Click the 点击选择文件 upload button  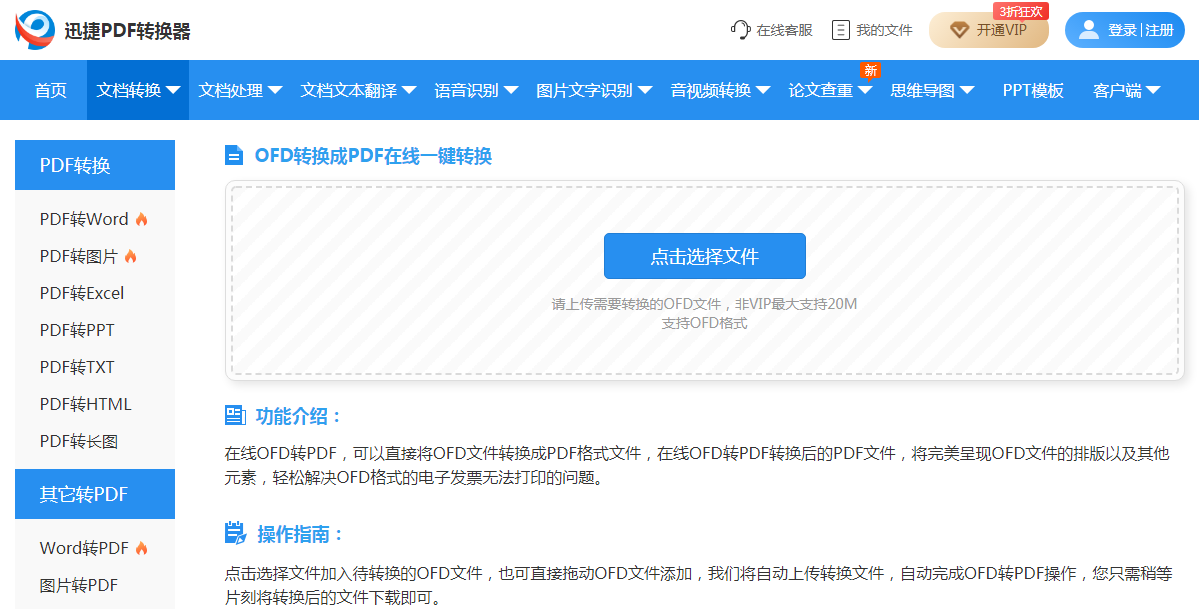(x=703, y=256)
